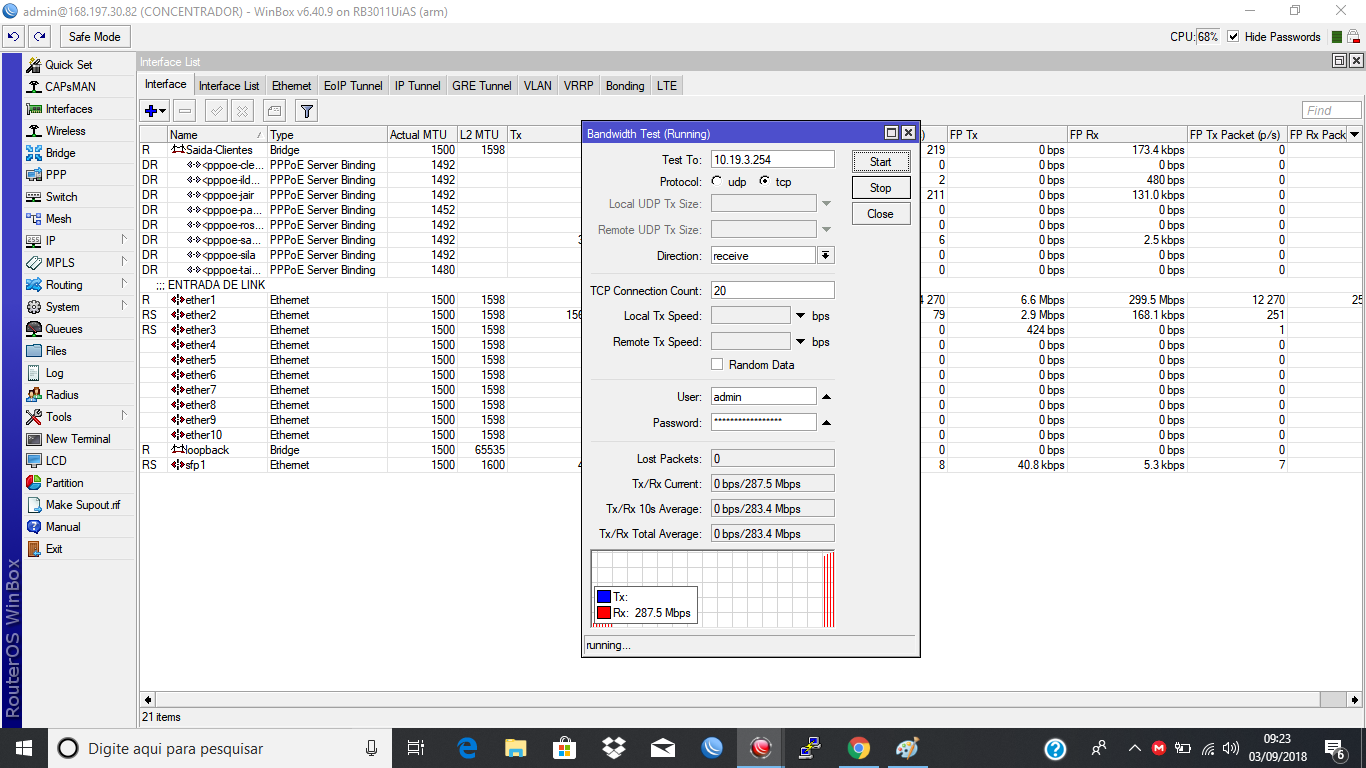
Task: Switch to VLAN tab
Action: point(537,86)
